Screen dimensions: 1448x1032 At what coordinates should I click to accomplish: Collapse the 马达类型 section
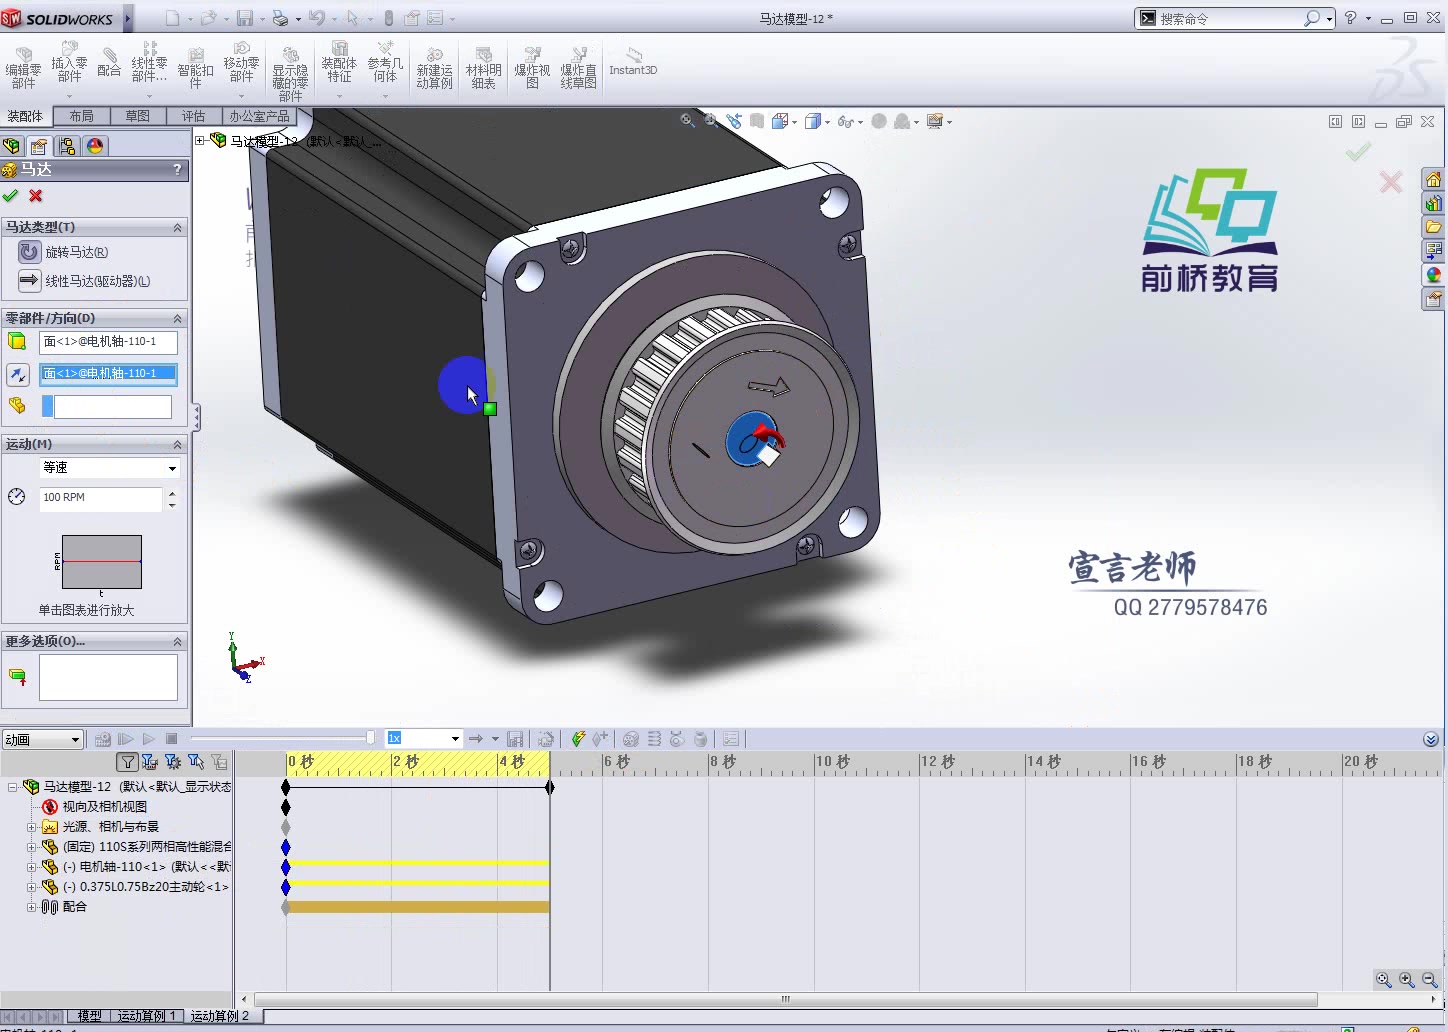pos(177,227)
